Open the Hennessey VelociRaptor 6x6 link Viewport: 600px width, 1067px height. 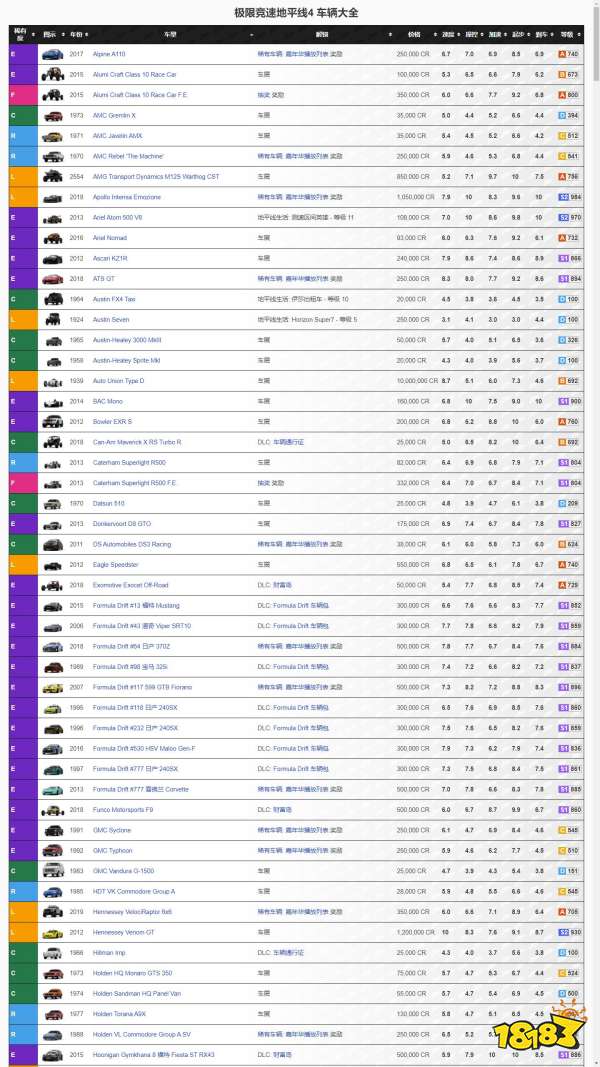(133, 912)
